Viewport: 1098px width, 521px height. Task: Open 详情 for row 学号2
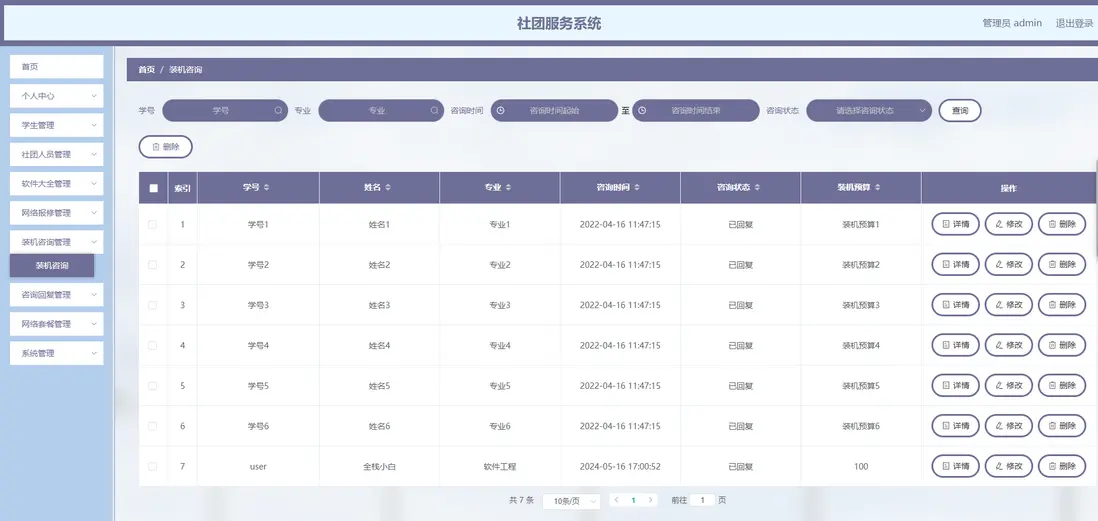955,265
